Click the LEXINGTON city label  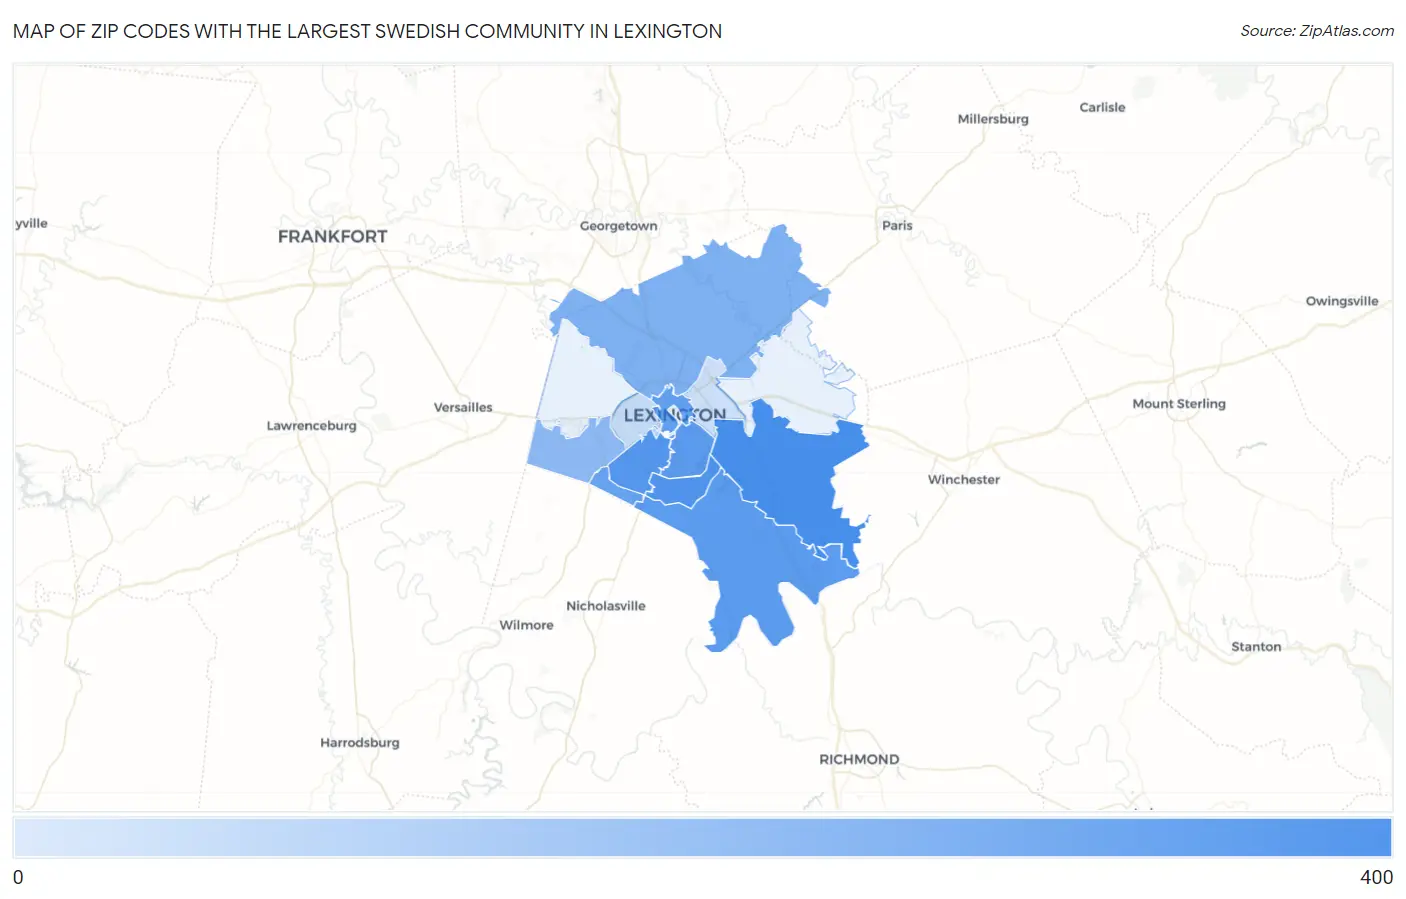(x=675, y=415)
